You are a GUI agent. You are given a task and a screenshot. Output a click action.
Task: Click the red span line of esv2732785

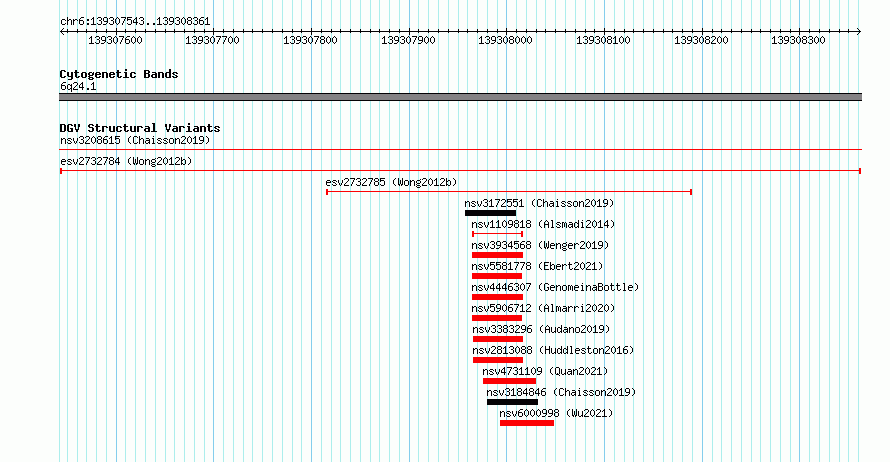[x=509, y=192]
